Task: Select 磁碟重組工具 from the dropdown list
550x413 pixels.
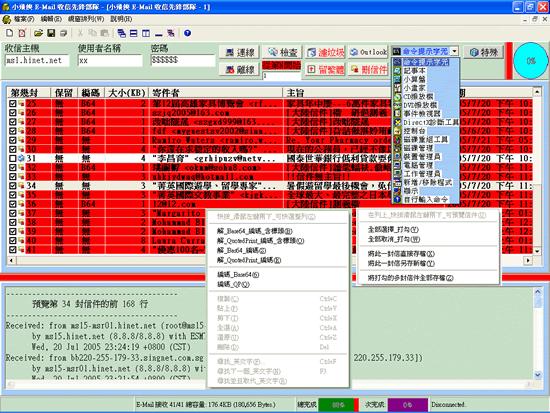Action: point(426,139)
